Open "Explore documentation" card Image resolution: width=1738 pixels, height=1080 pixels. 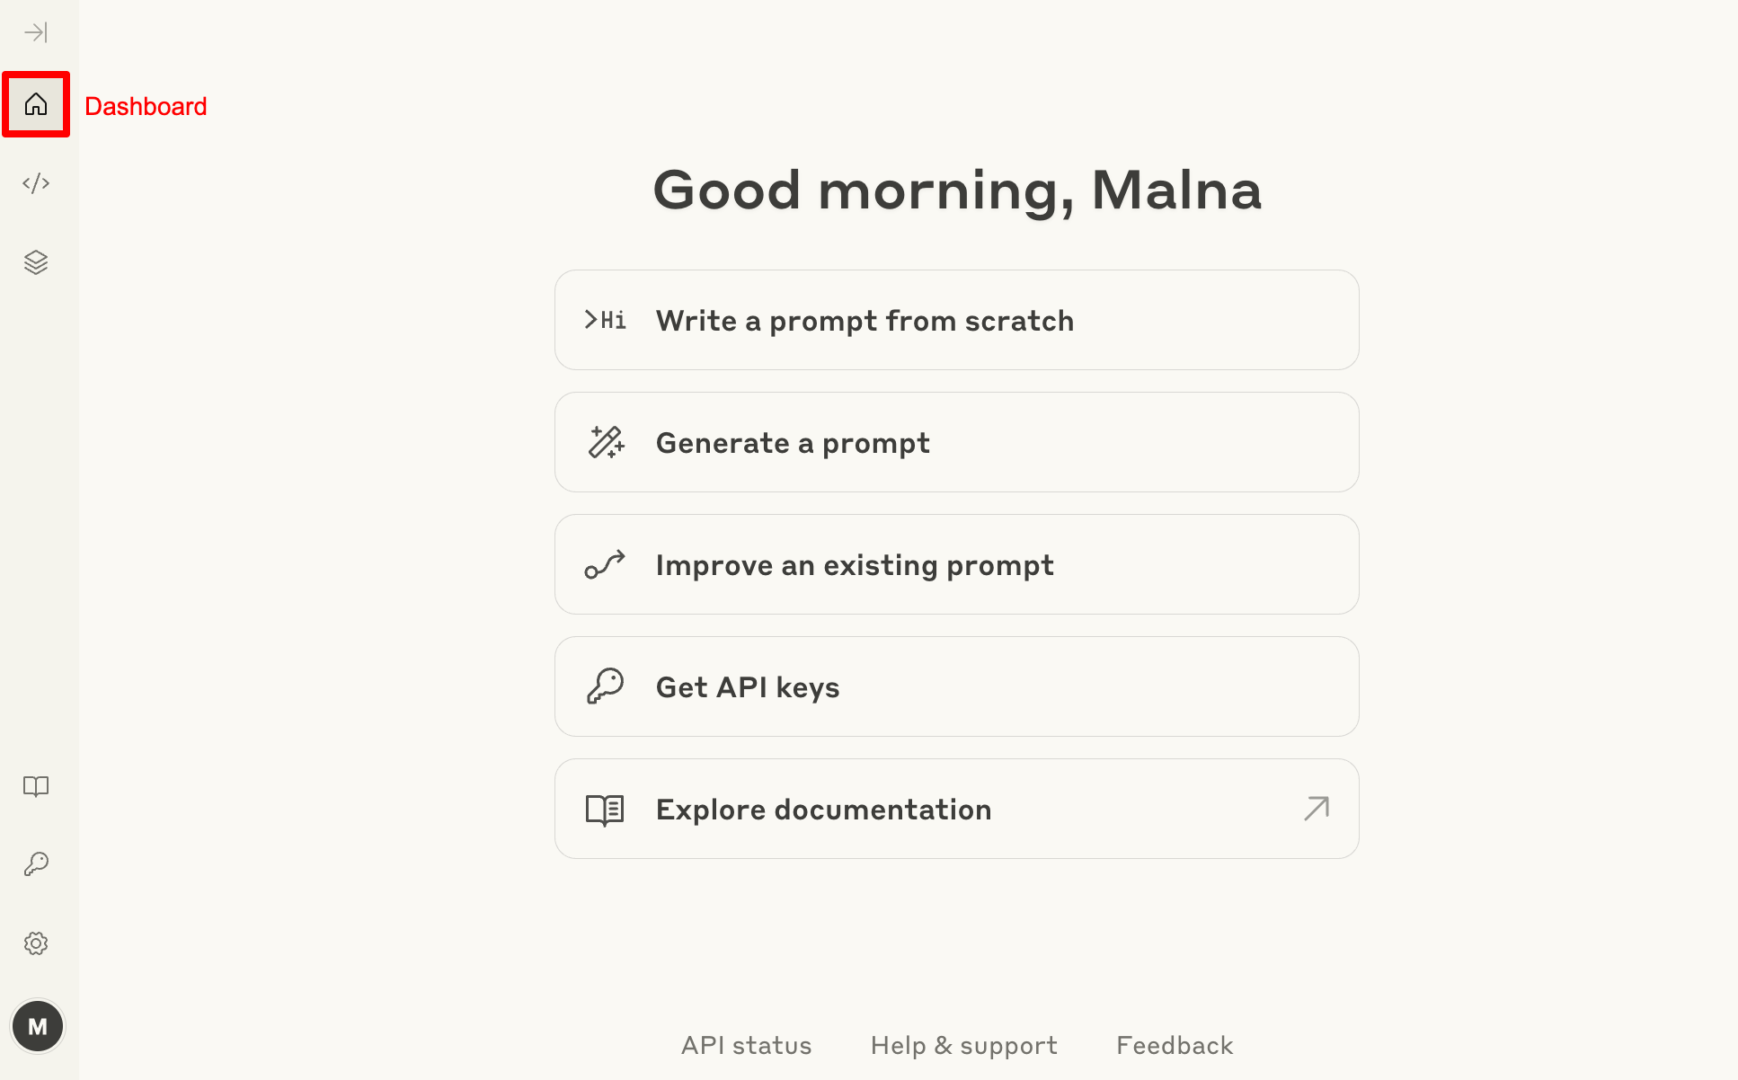tap(956, 809)
